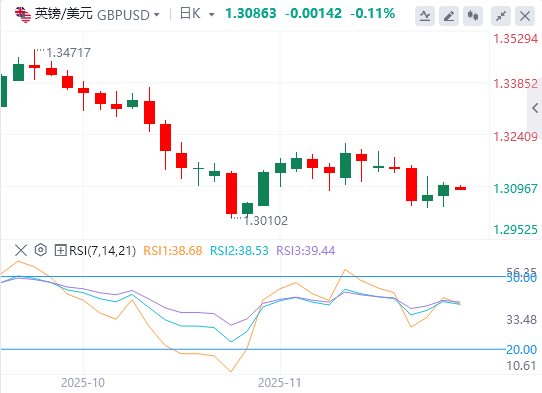
Task: Select the 2025-10 date marker
Action: [83, 383]
